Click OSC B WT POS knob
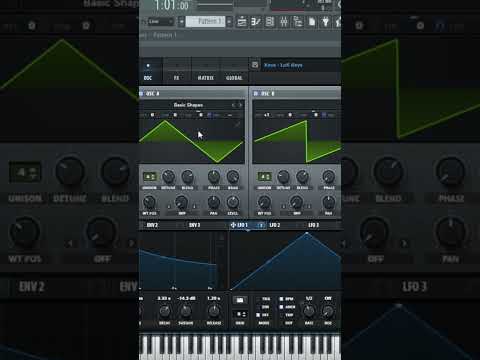 pos(264,202)
